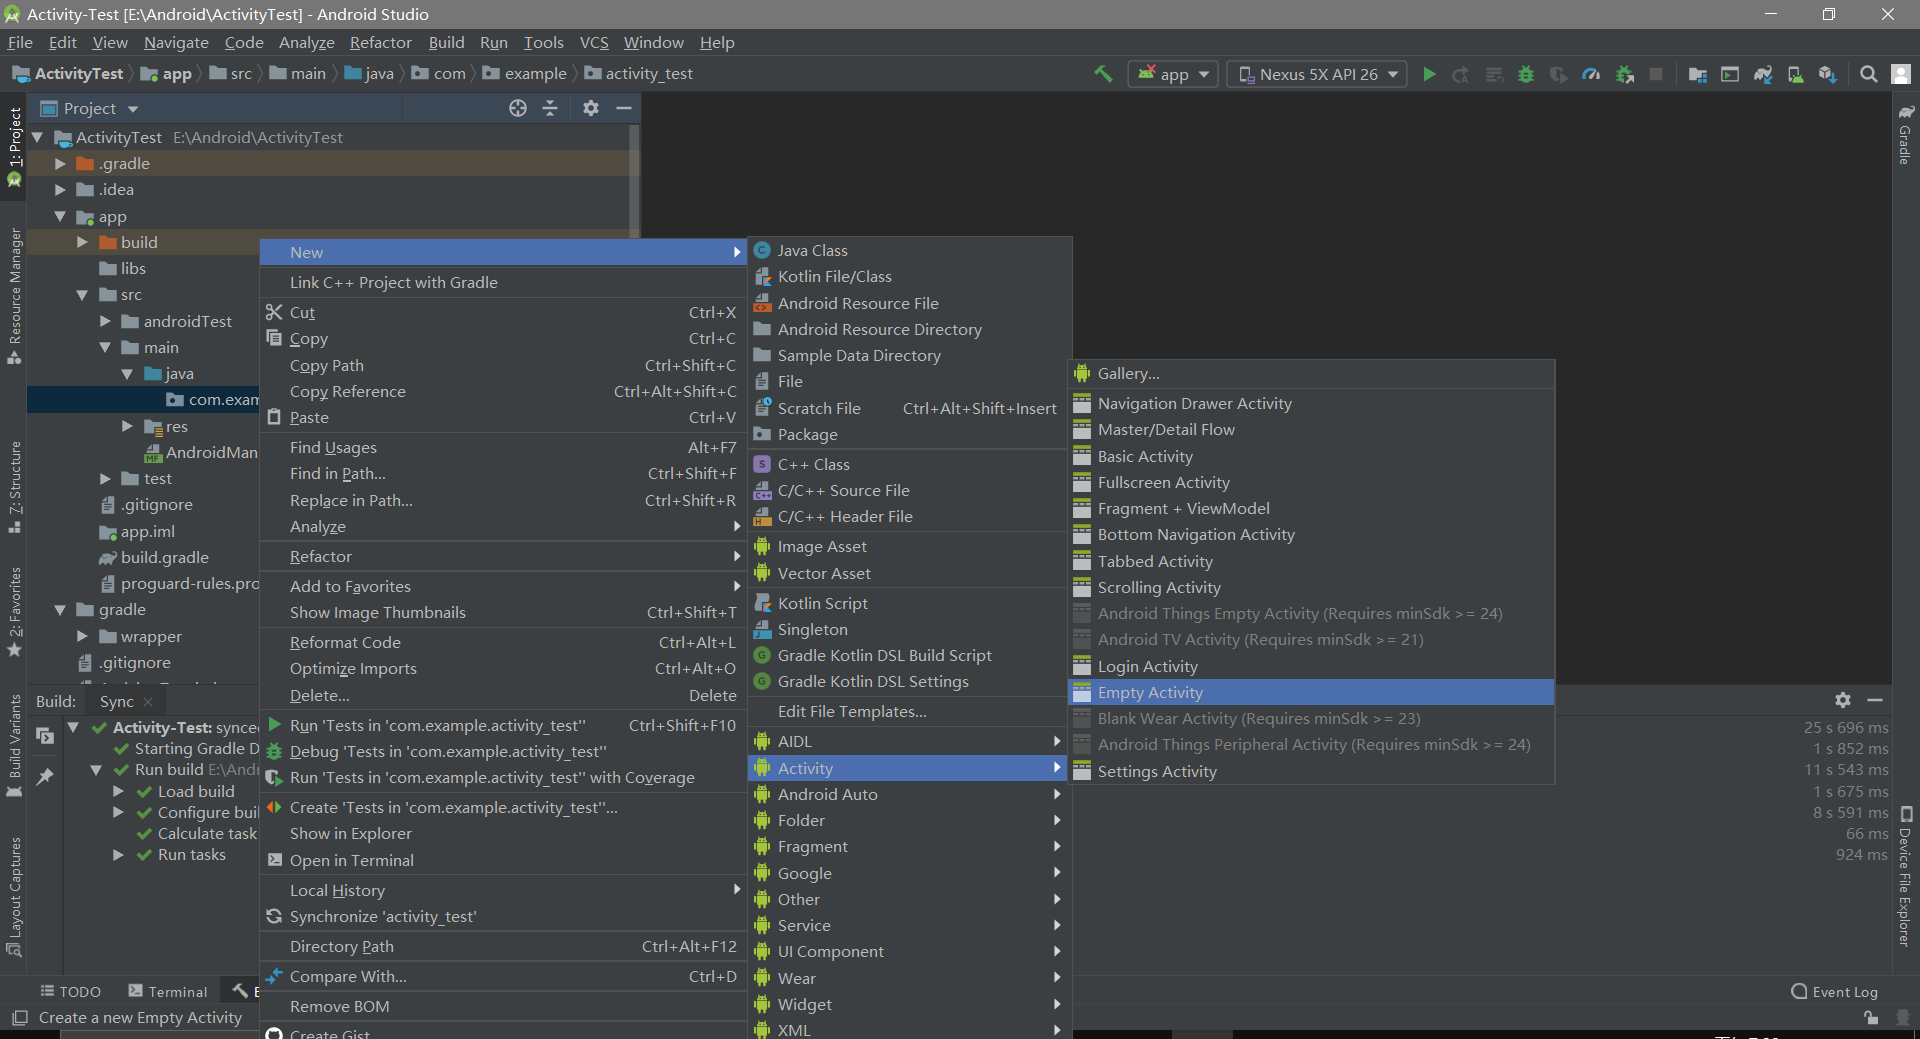This screenshot has width=1920, height=1039.
Task: Close the Sync tab in Build panel
Action: click(149, 701)
